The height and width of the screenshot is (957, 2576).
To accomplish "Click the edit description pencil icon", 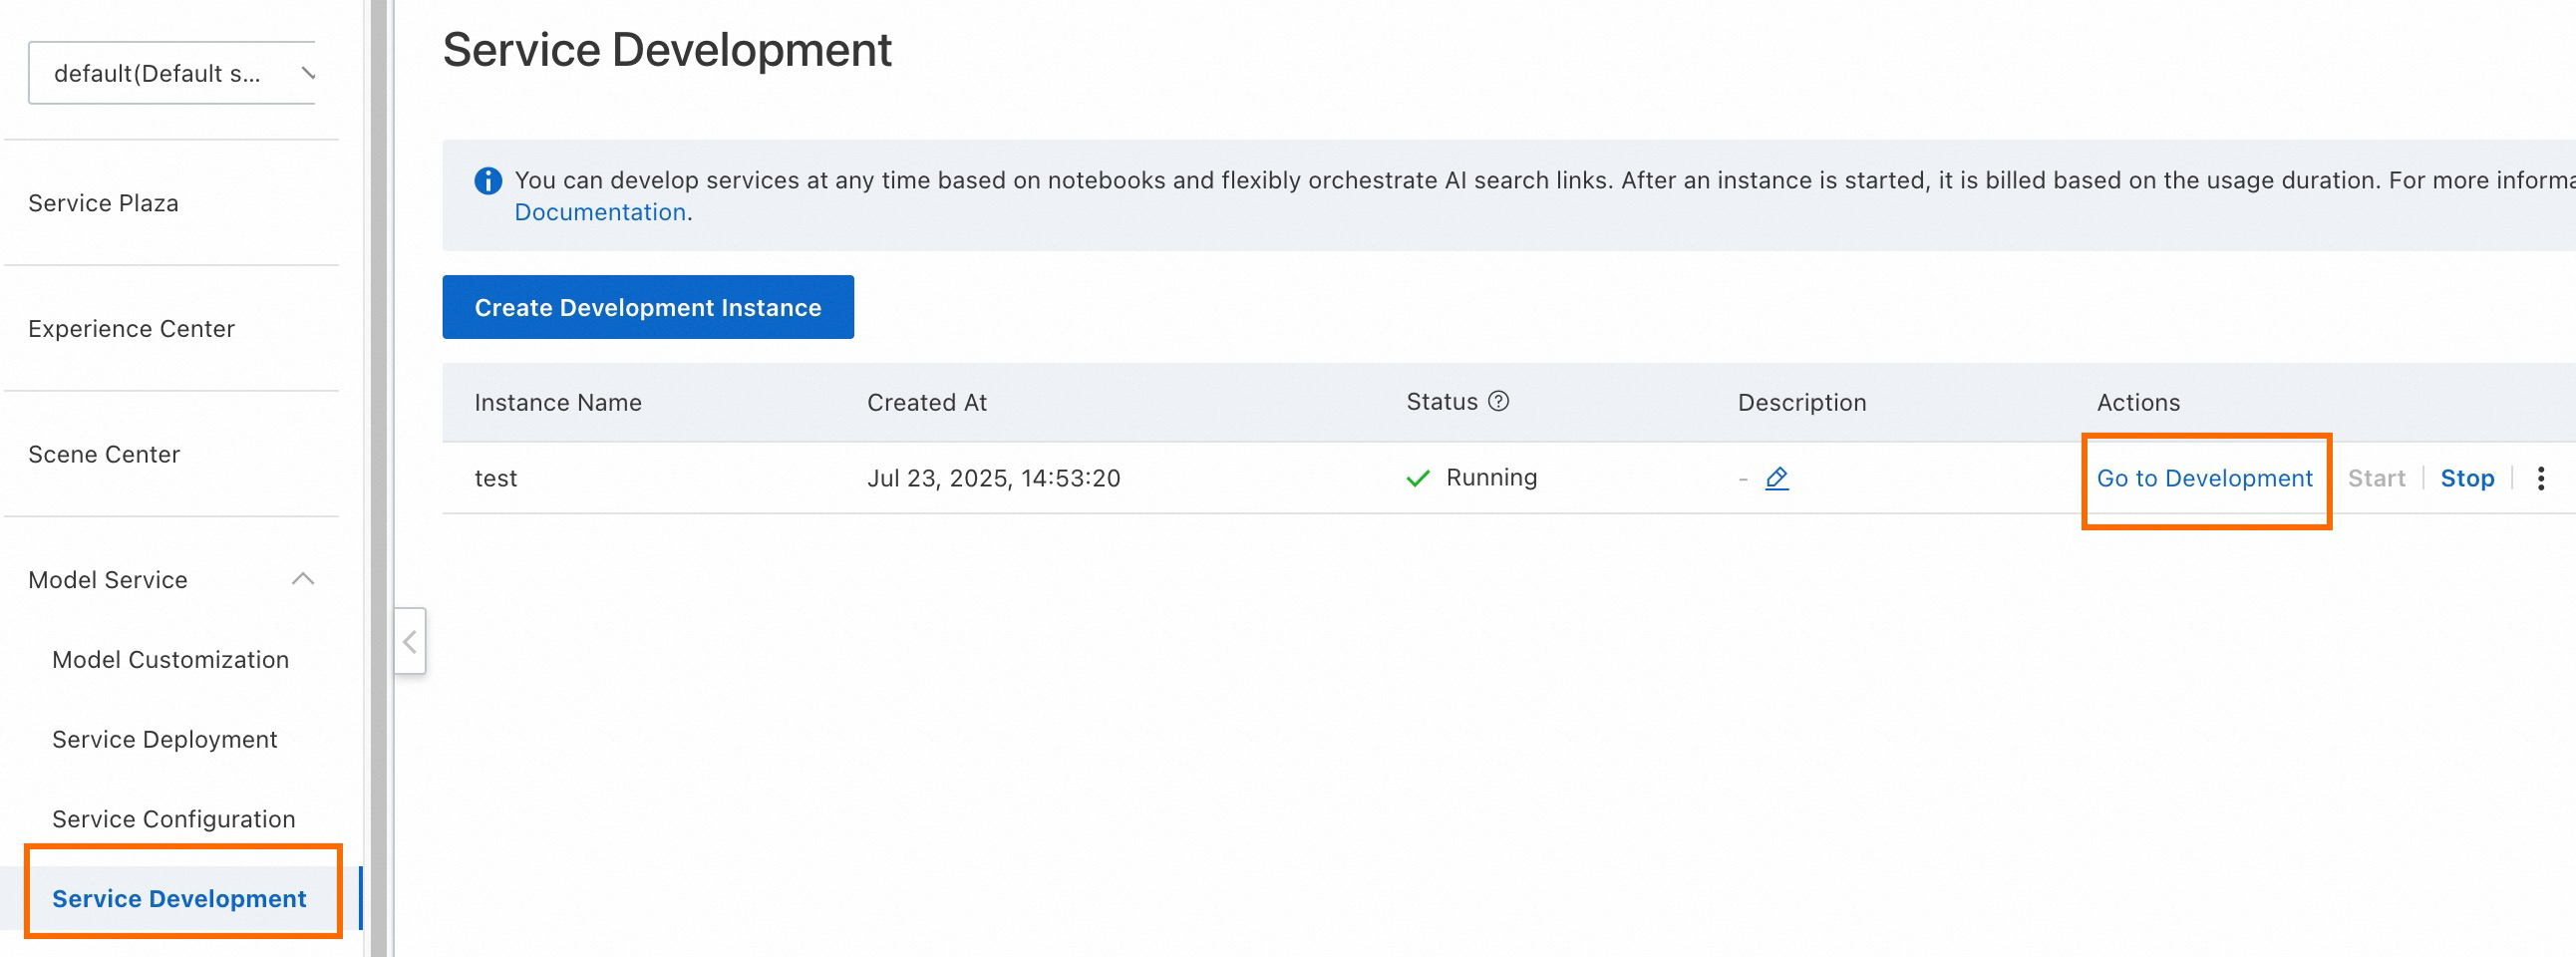I will click(x=1776, y=478).
